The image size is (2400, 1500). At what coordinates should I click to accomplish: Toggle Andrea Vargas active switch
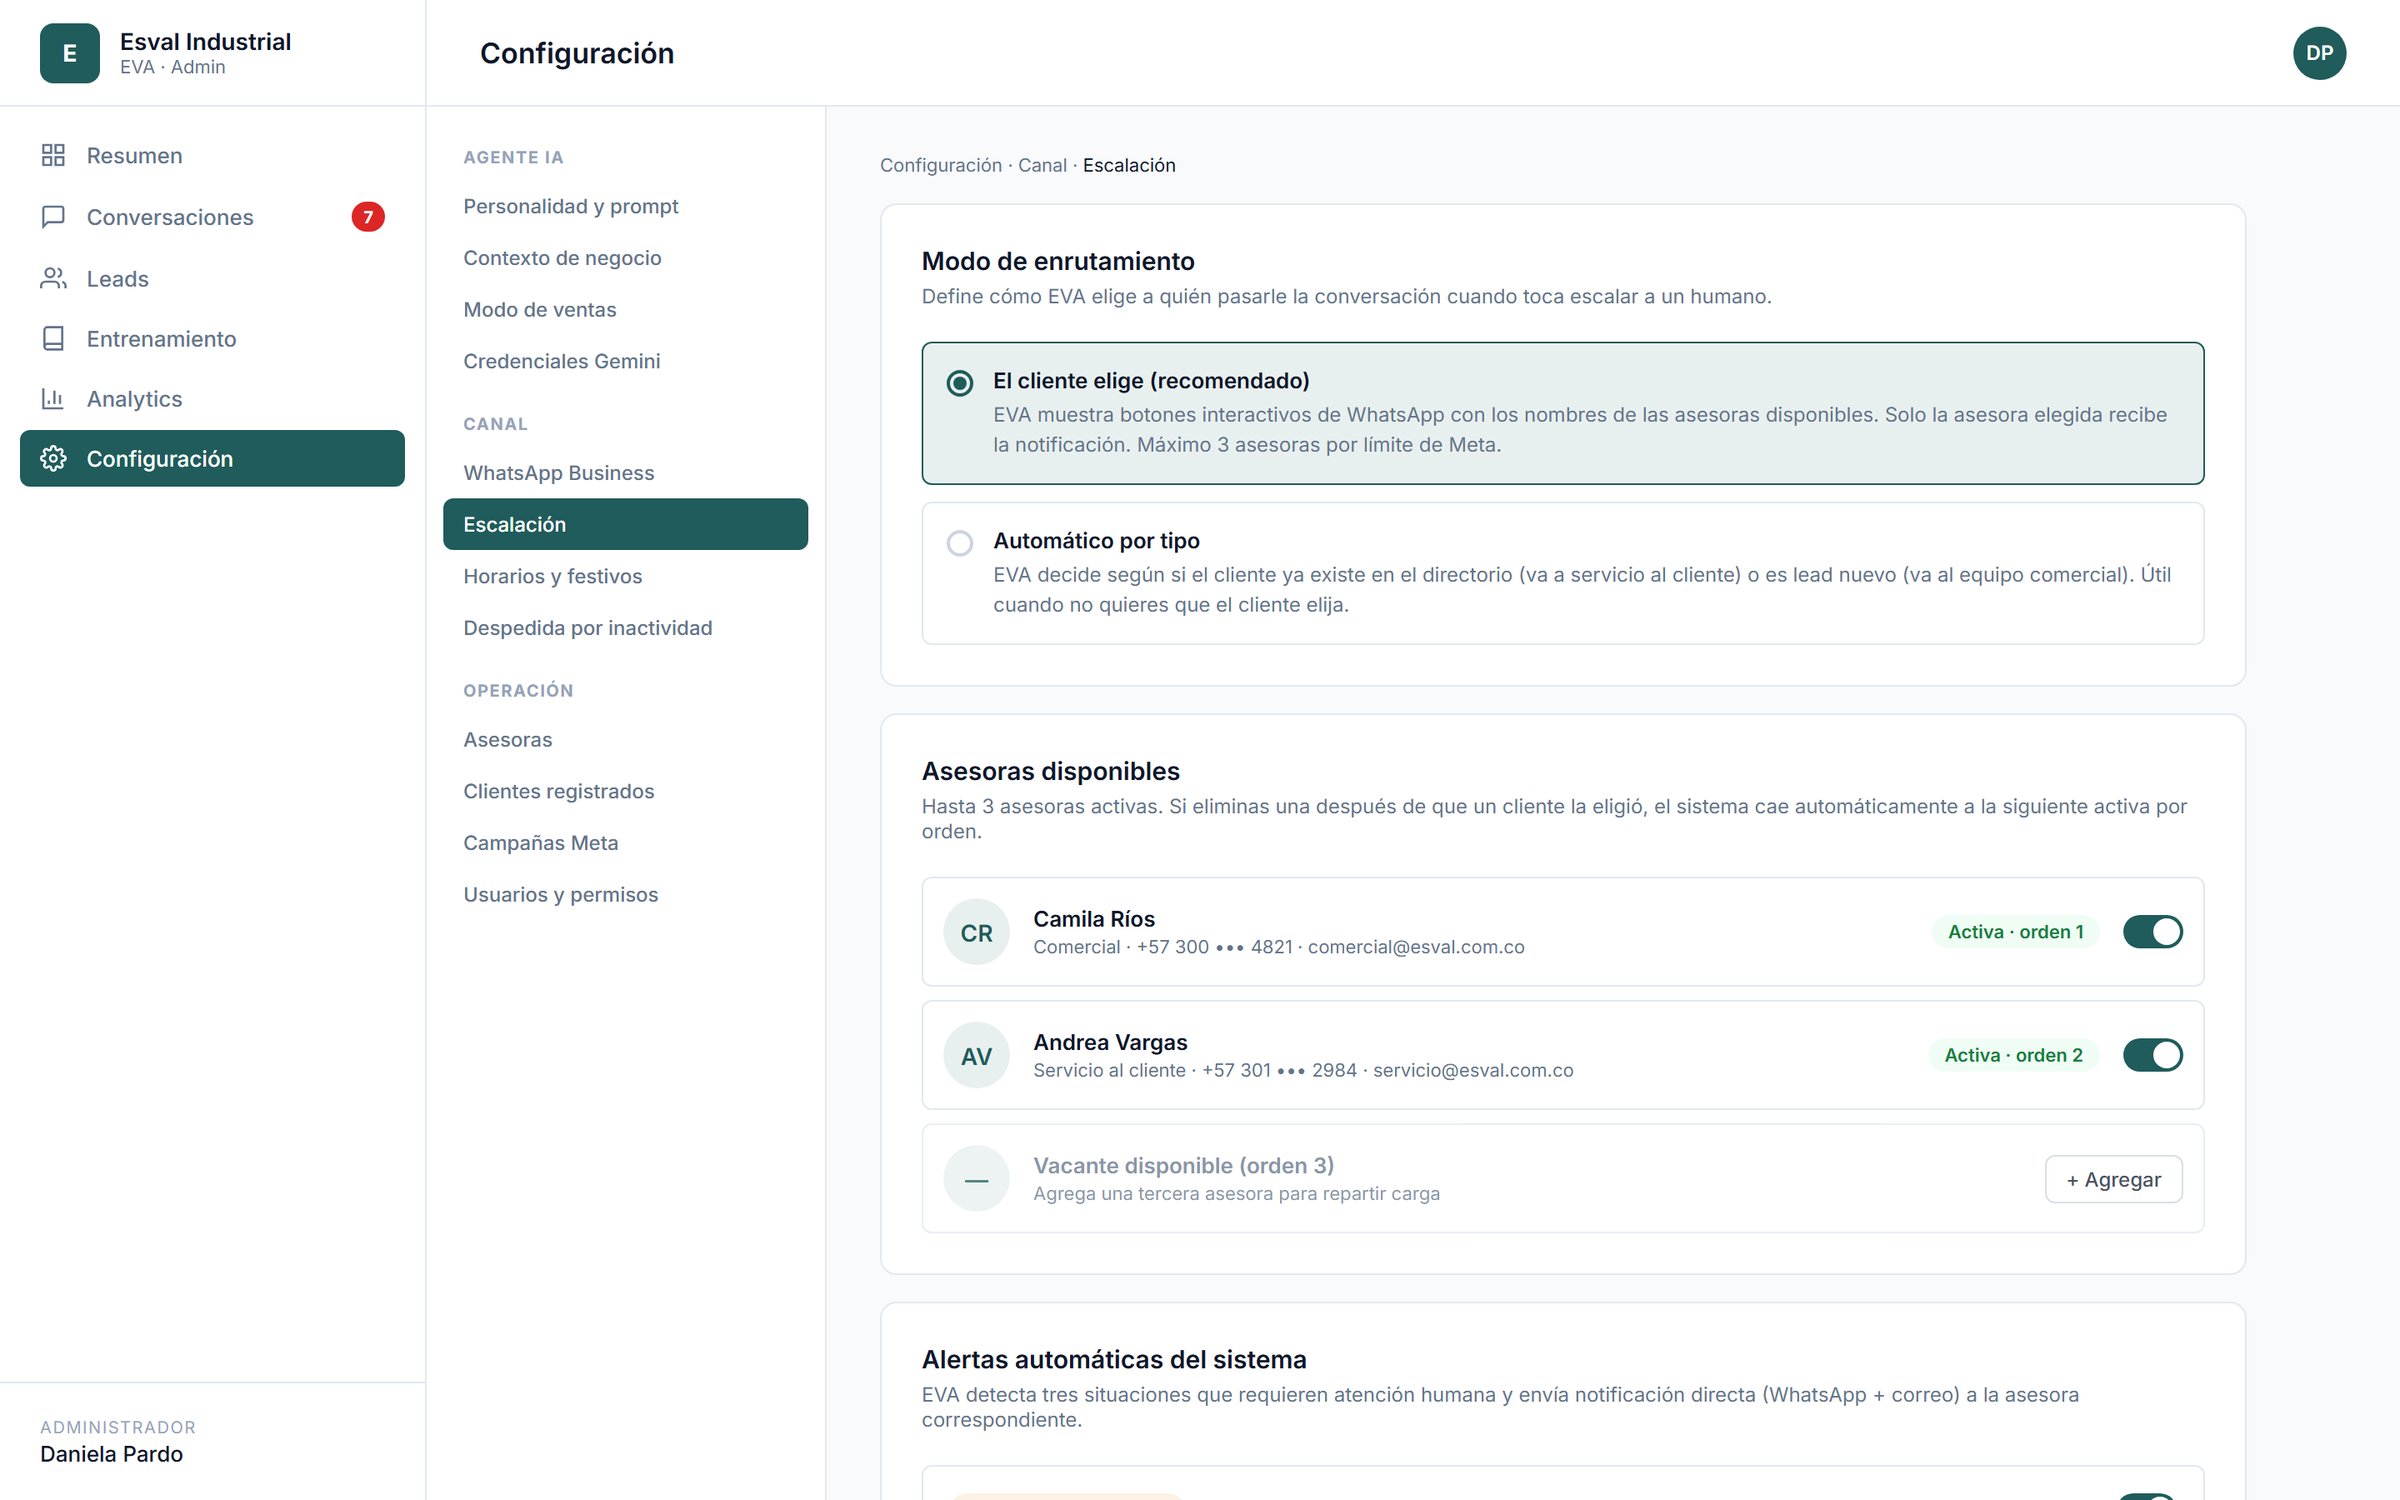2153,1054
